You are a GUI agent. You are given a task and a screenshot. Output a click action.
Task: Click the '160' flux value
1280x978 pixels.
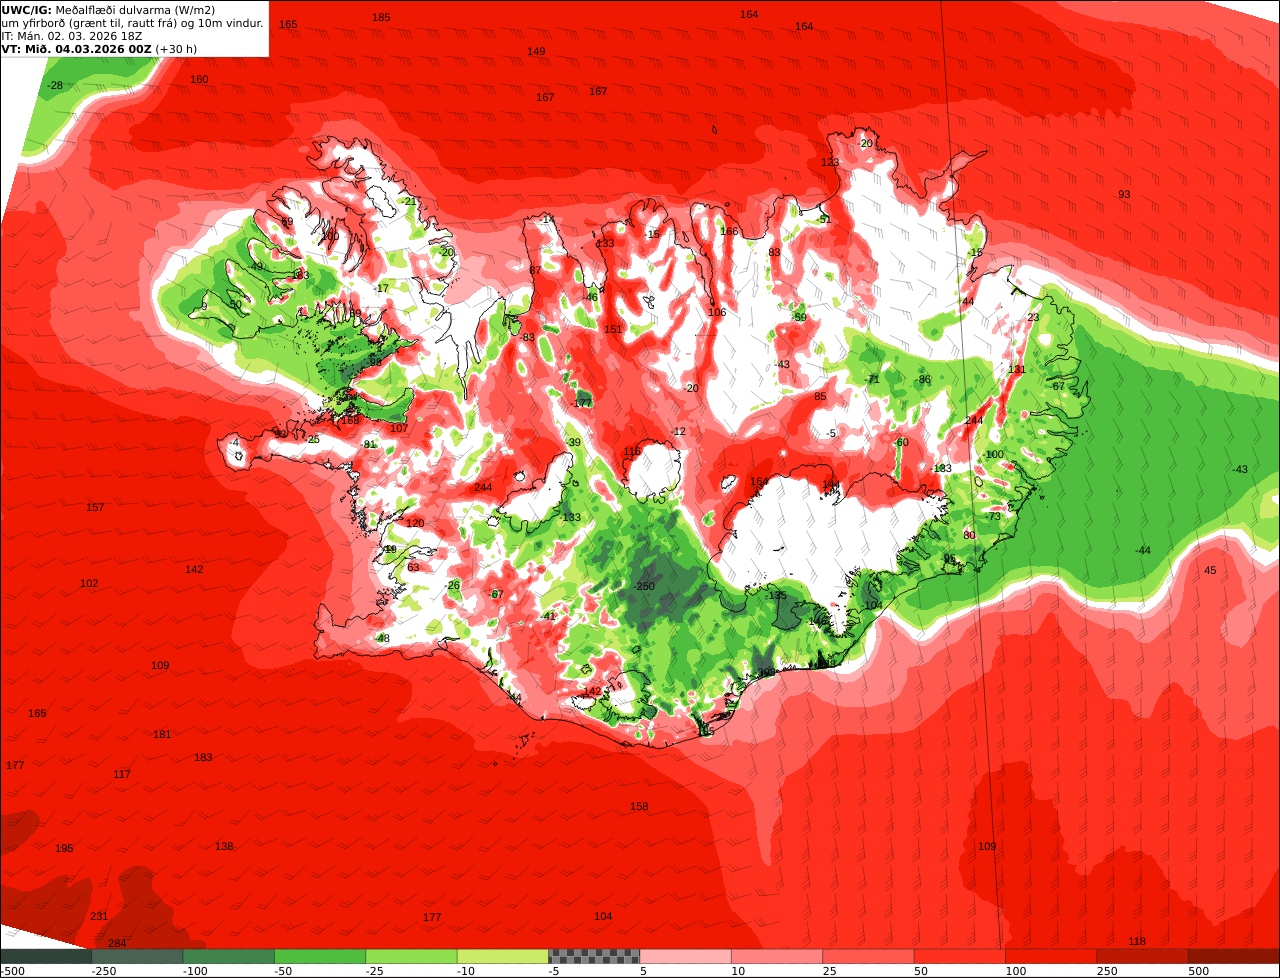(x=199, y=79)
